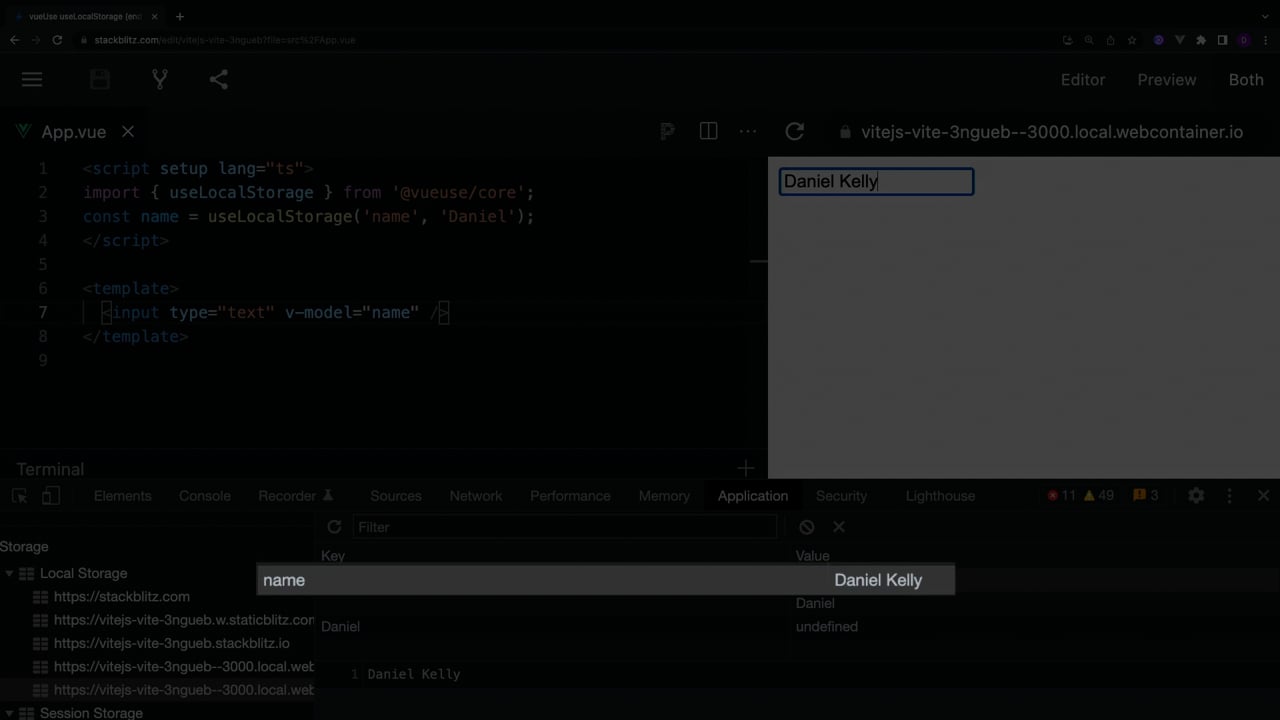Viewport: 1280px width, 720px height.
Task: Open the Sources tab
Action: coord(396,496)
